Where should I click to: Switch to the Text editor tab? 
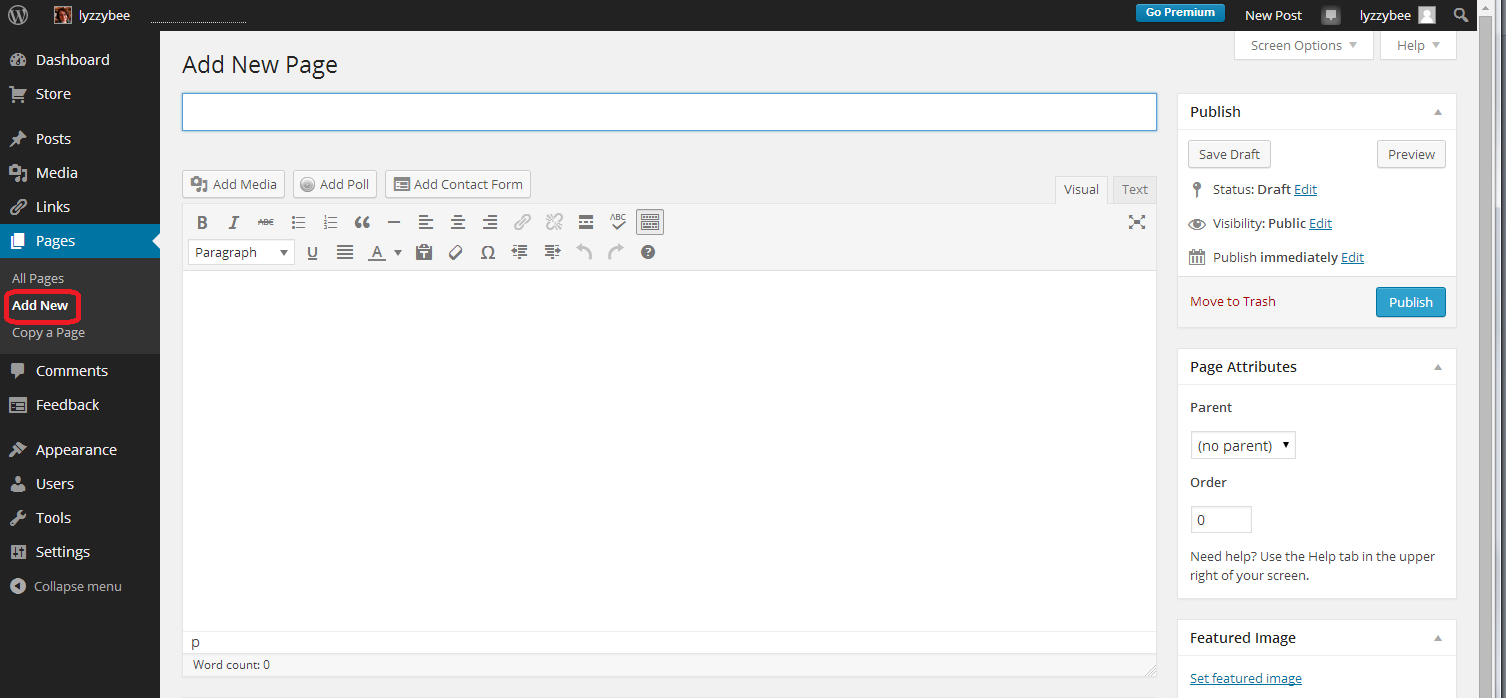[x=1134, y=189]
